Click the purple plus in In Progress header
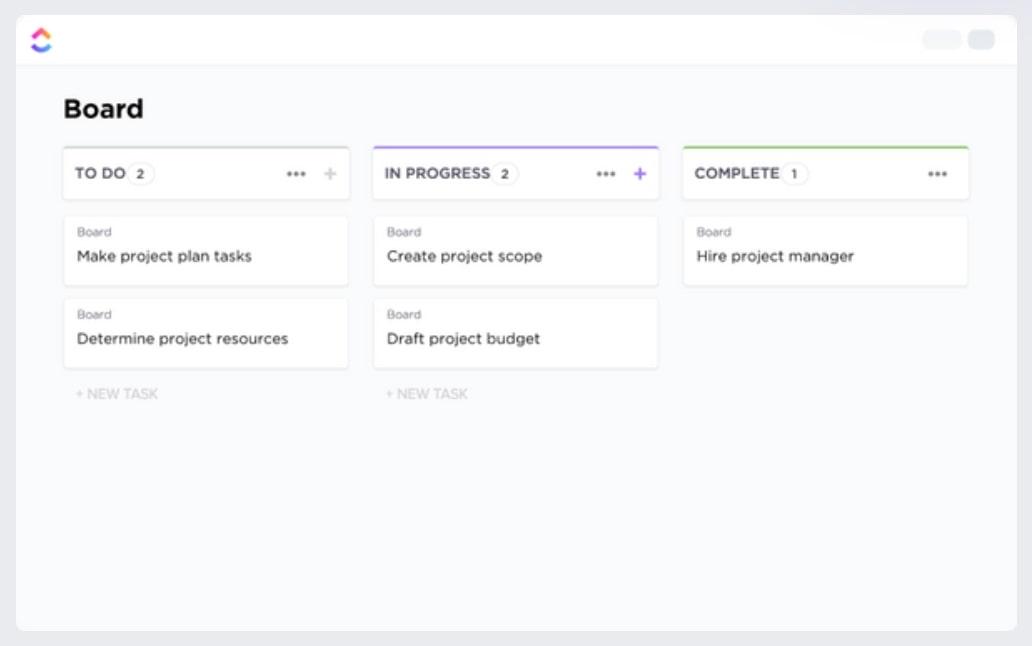1032x646 pixels. [640, 174]
